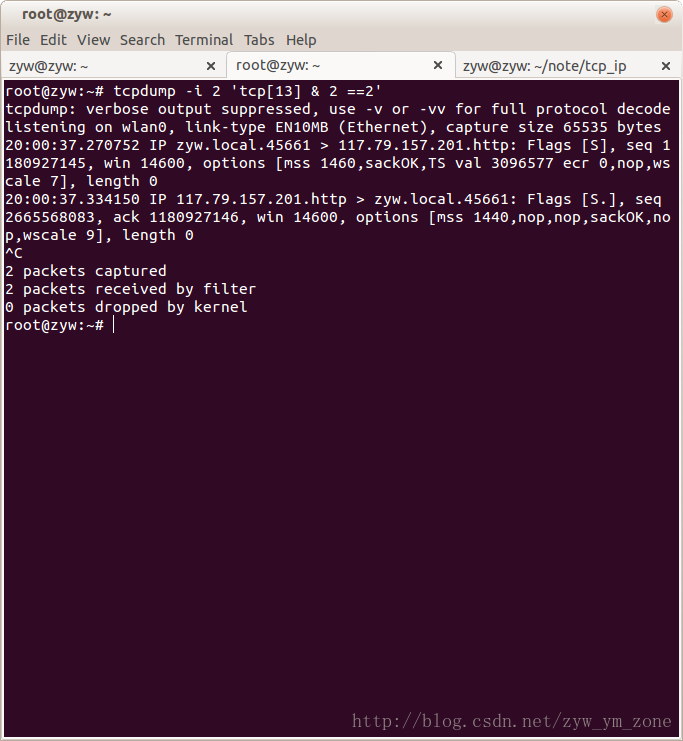The height and width of the screenshot is (741, 683).
Task: Open the File menu
Action: click(x=18, y=40)
